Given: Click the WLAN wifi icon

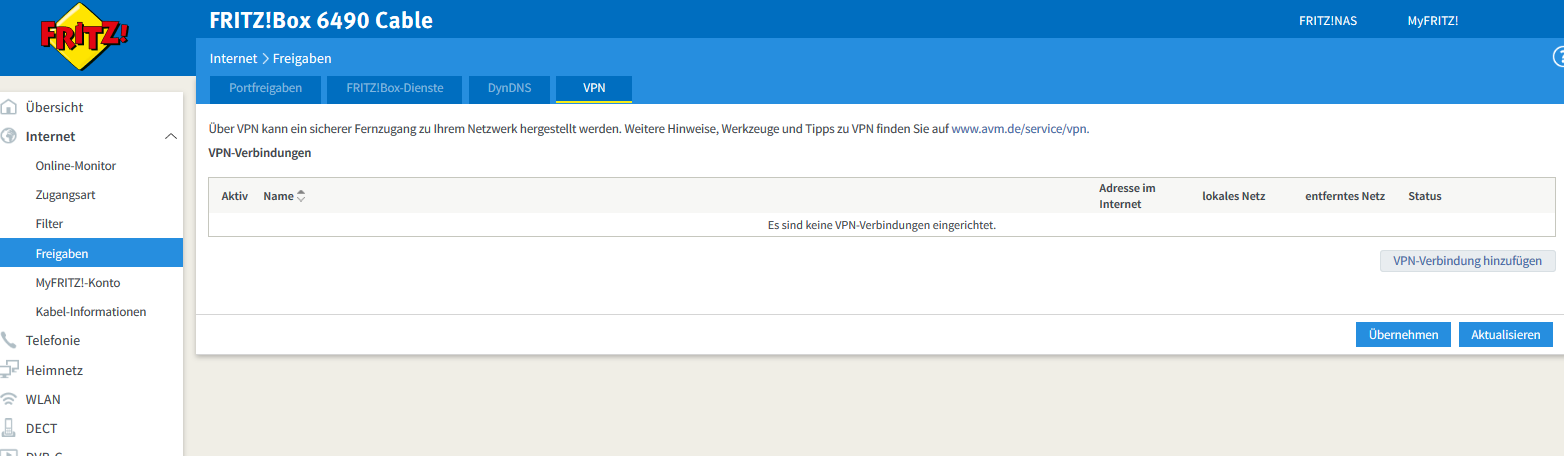Looking at the screenshot, I should [10, 399].
